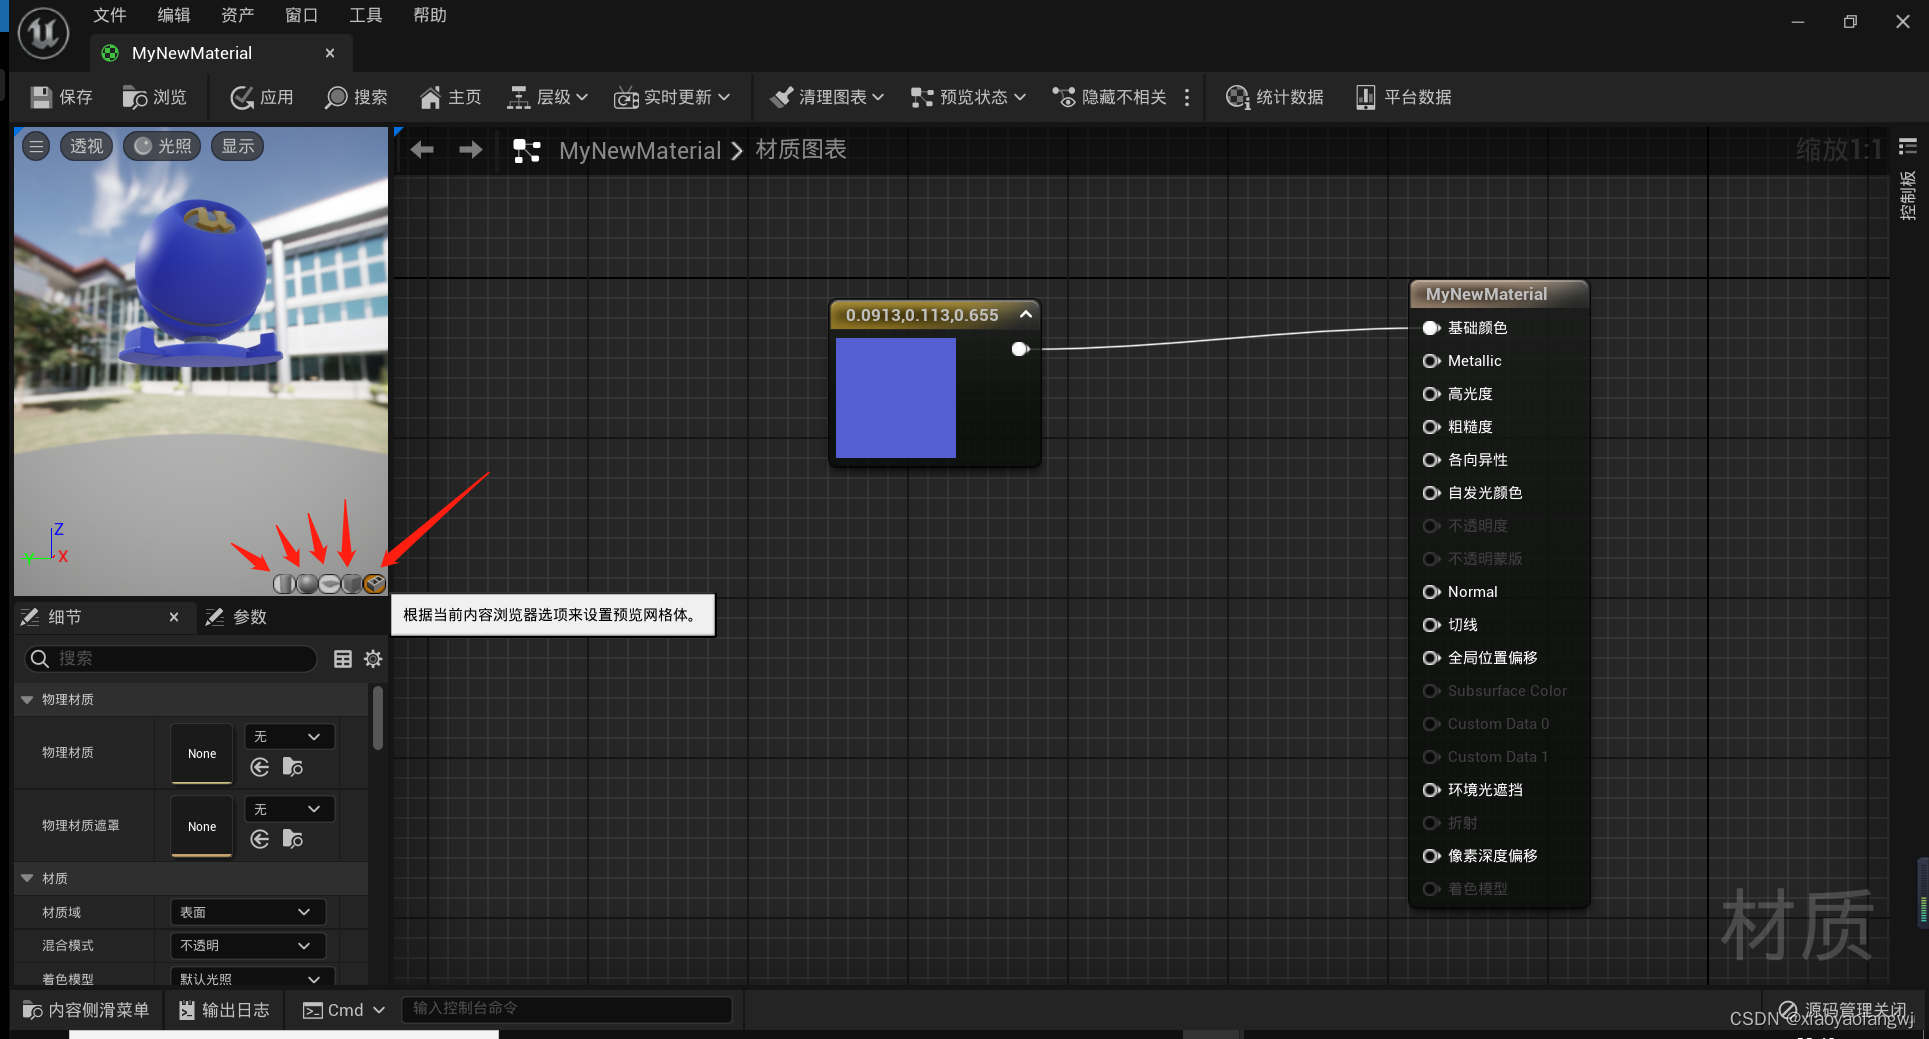Image resolution: width=1929 pixels, height=1039 pixels.
Task: Open 统计数据 statistics panel
Action: point(1275,97)
